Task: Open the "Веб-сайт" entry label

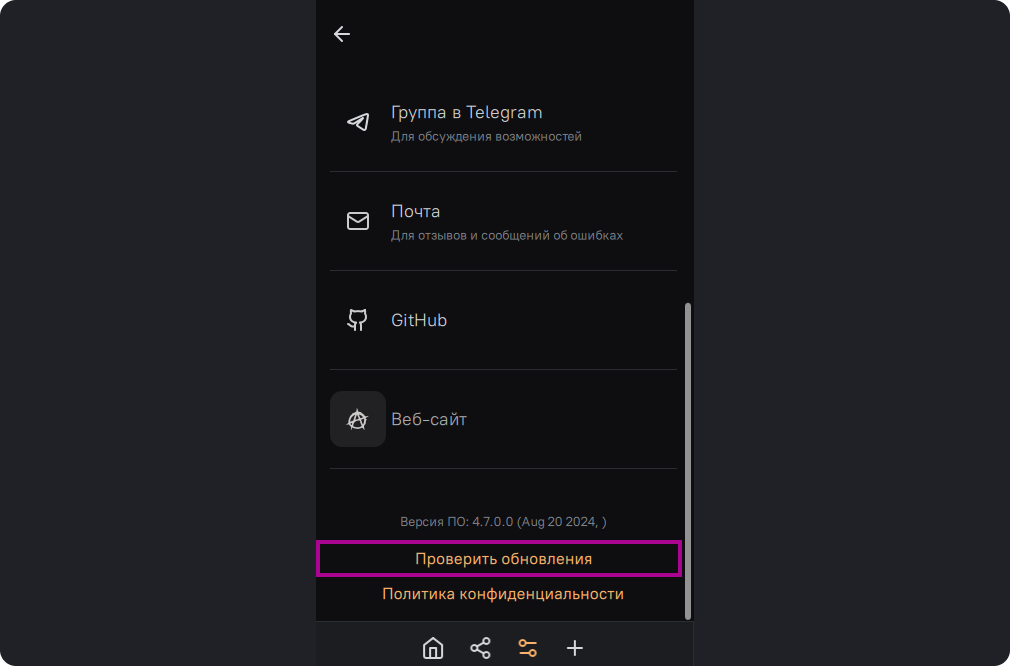Action: click(x=429, y=420)
